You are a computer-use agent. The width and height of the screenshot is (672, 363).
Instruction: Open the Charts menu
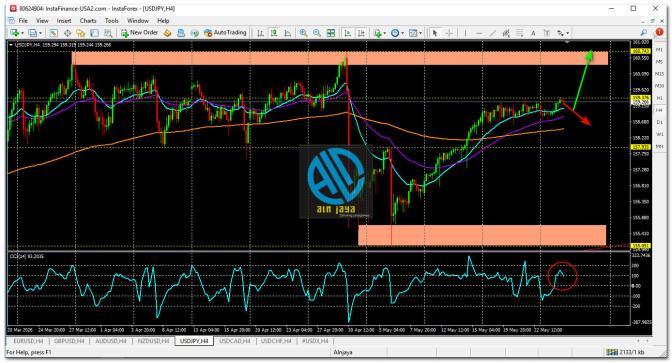point(88,21)
